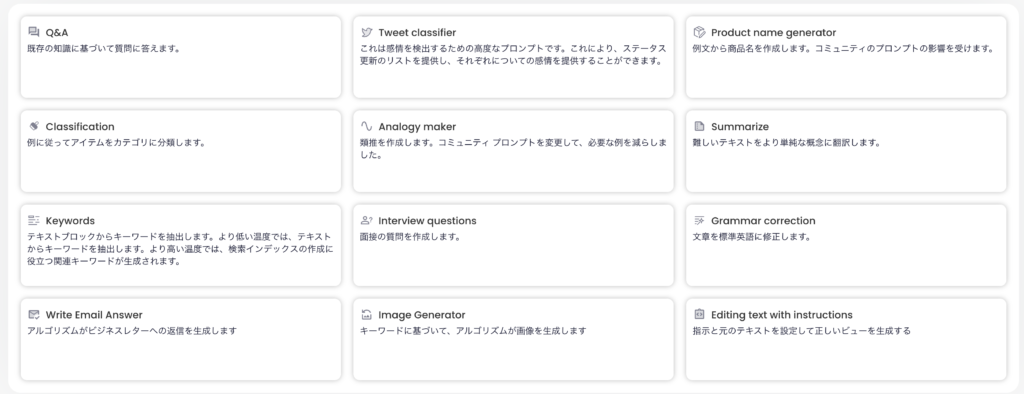Image resolution: width=1024 pixels, height=394 pixels.
Task: Click the Grammar correction icon
Action: click(699, 220)
